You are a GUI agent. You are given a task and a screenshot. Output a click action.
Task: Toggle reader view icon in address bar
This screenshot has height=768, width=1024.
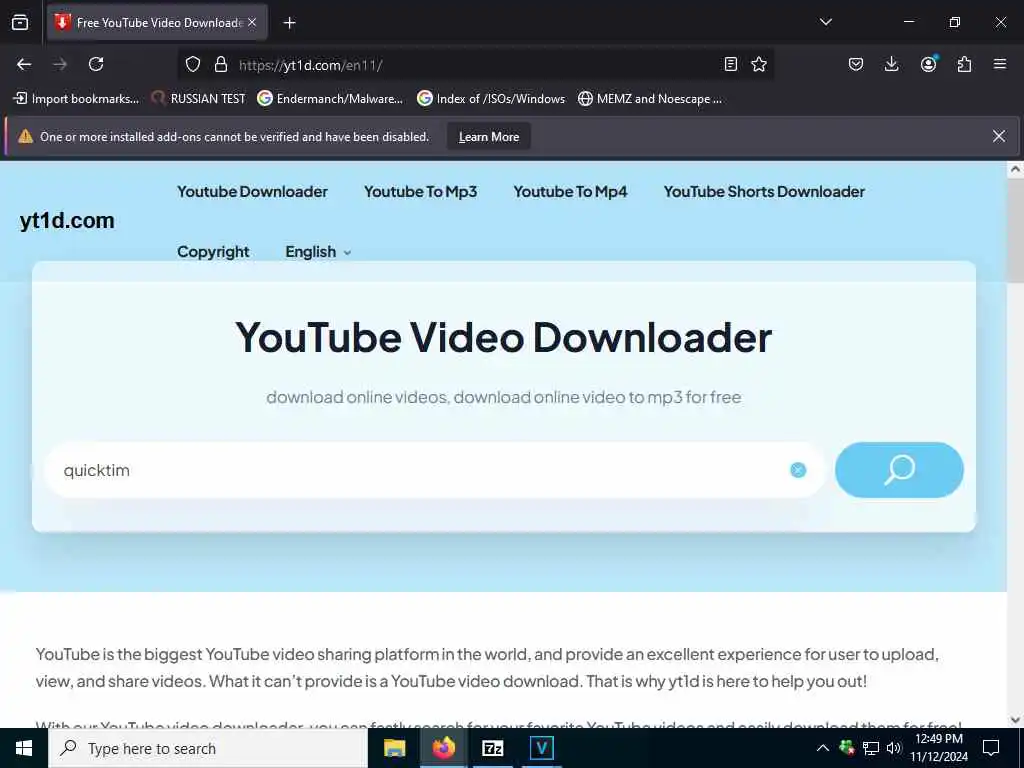(x=731, y=64)
